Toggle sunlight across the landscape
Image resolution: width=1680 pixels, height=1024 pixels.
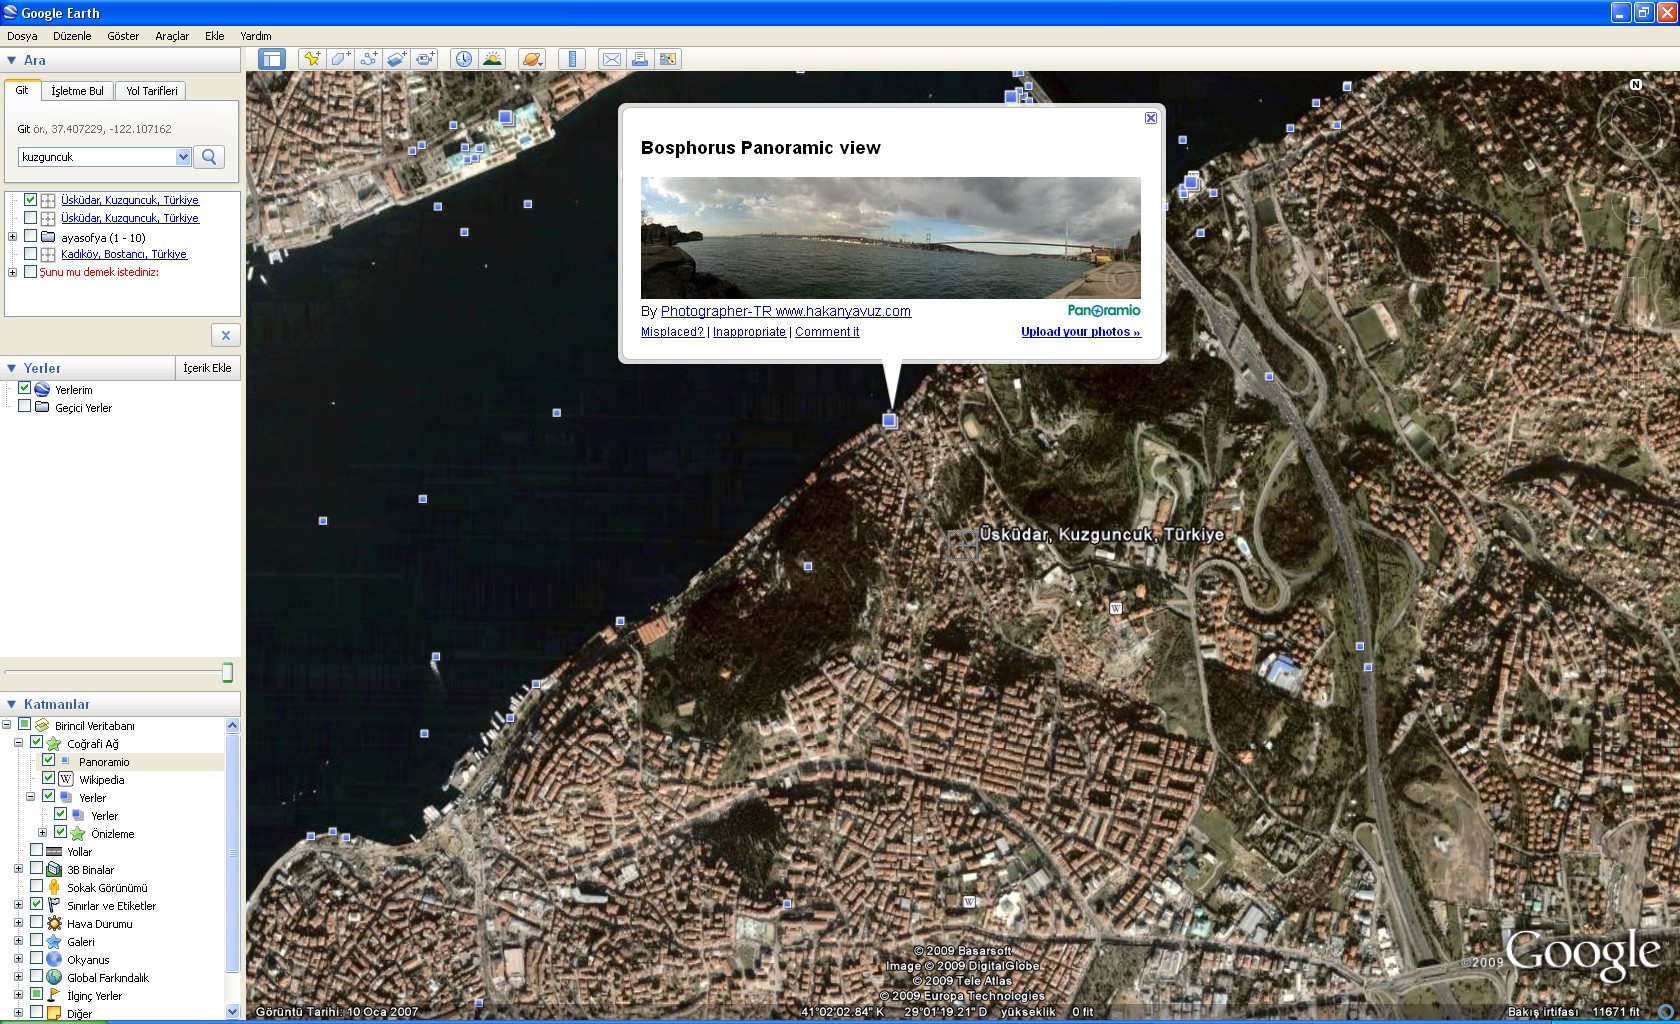point(492,59)
